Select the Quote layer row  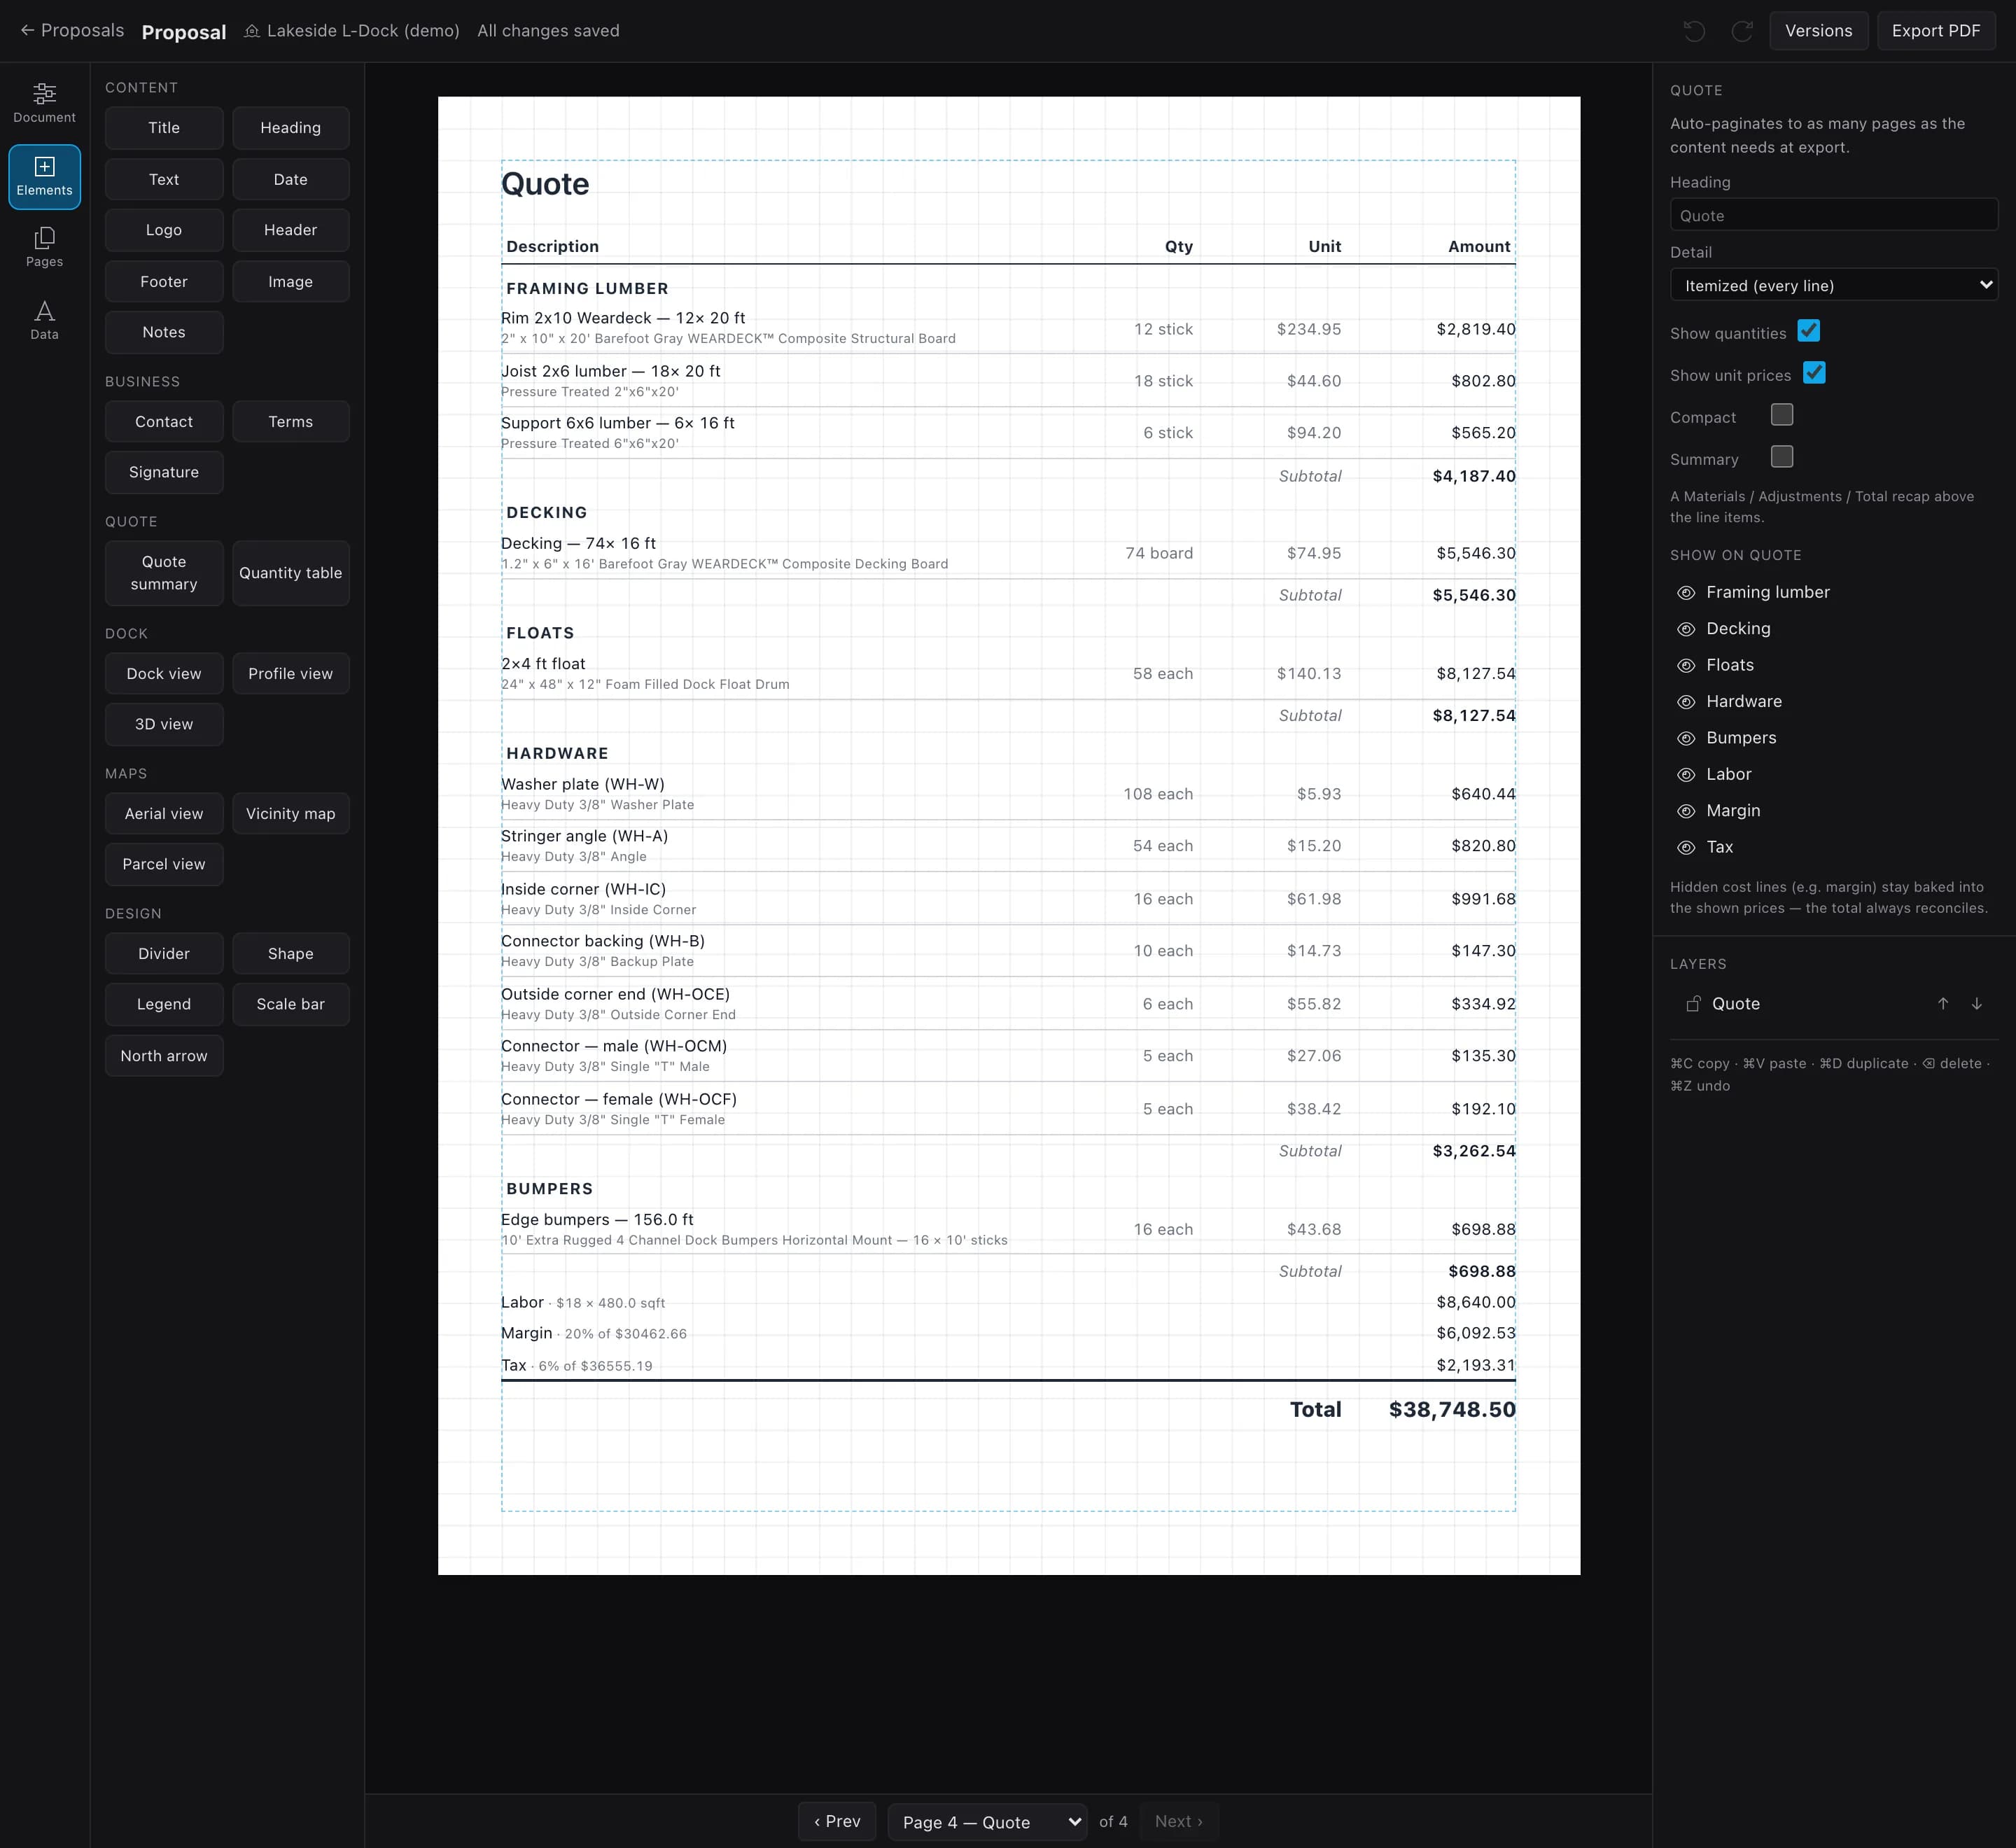[x=1834, y=1004]
